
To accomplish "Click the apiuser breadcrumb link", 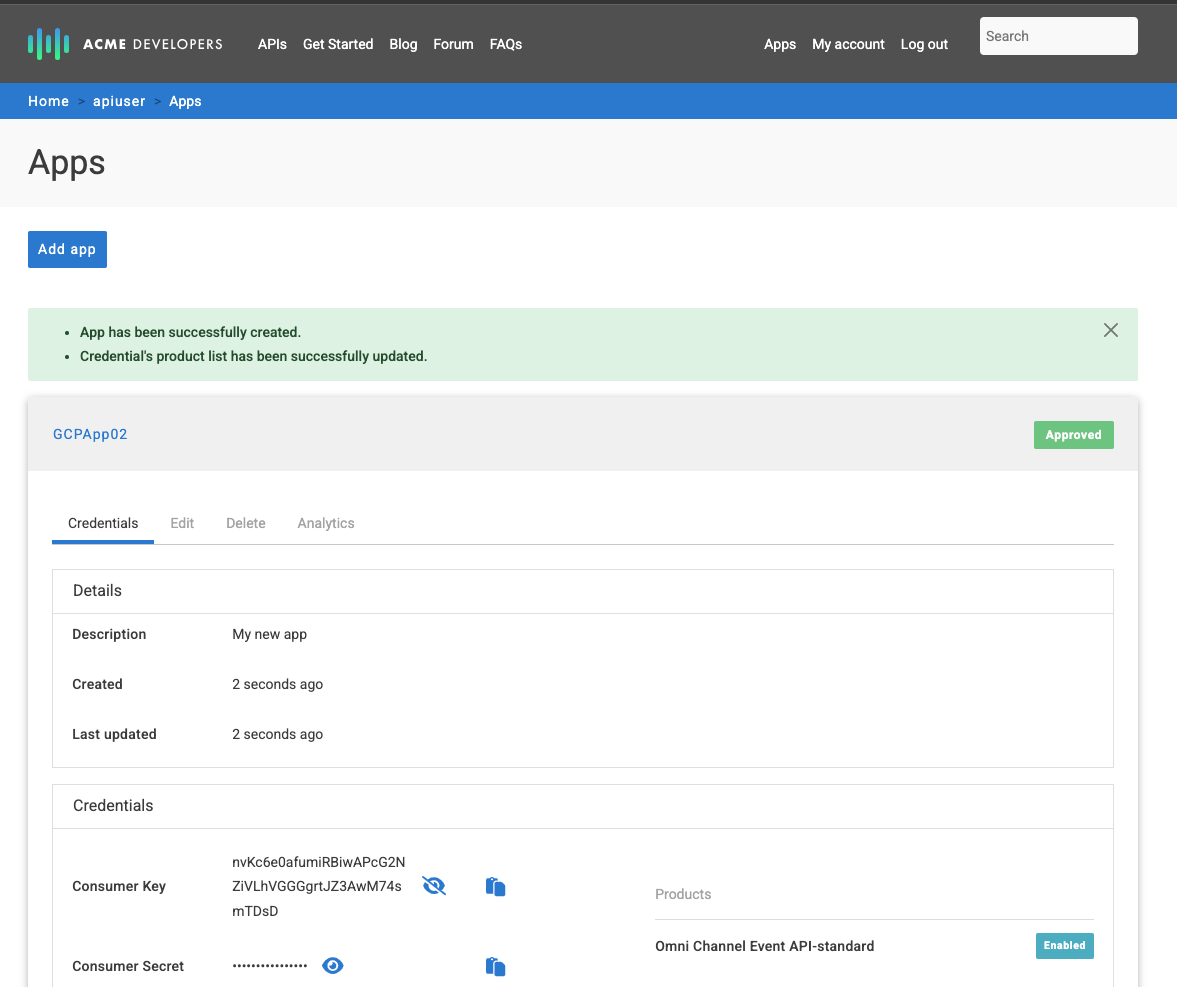I will tap(119, 101).
